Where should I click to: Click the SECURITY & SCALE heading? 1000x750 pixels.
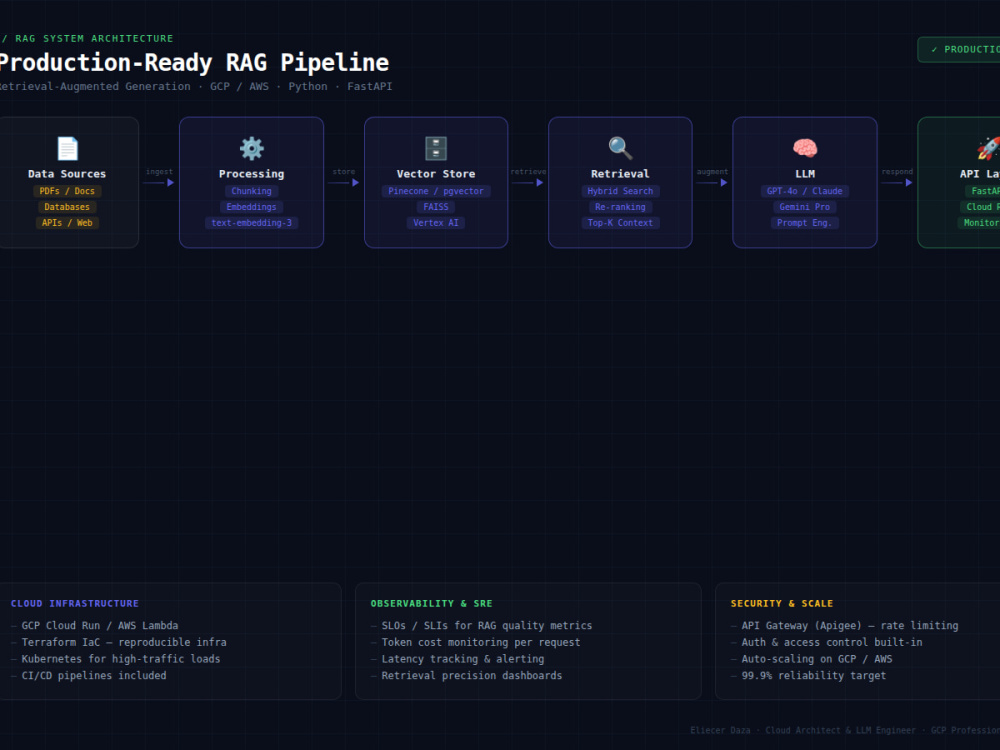[782, 604]
